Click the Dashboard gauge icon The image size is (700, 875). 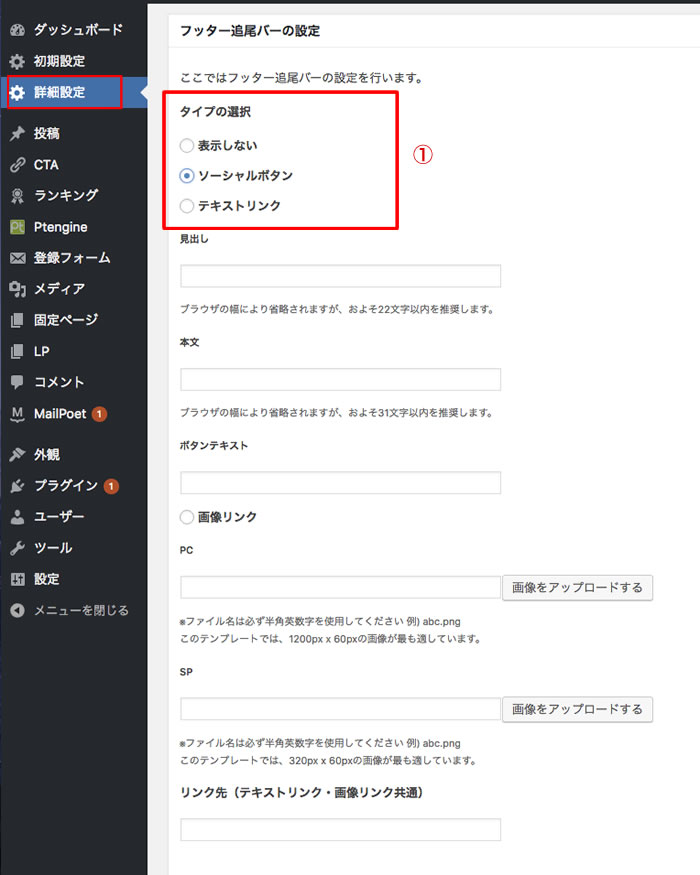point(17,30)
